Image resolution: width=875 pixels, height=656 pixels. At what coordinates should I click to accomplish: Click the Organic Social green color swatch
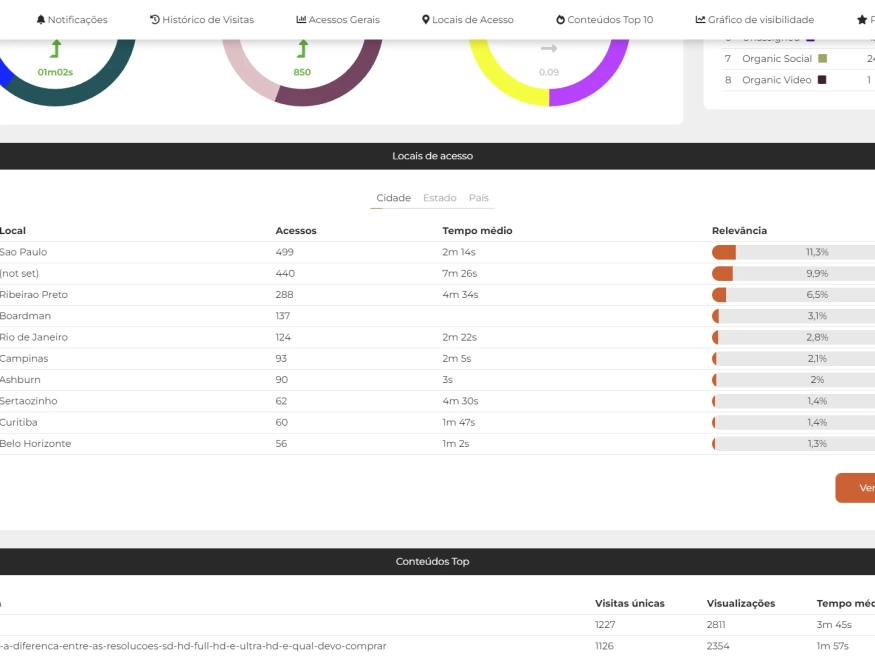[822, 59]
